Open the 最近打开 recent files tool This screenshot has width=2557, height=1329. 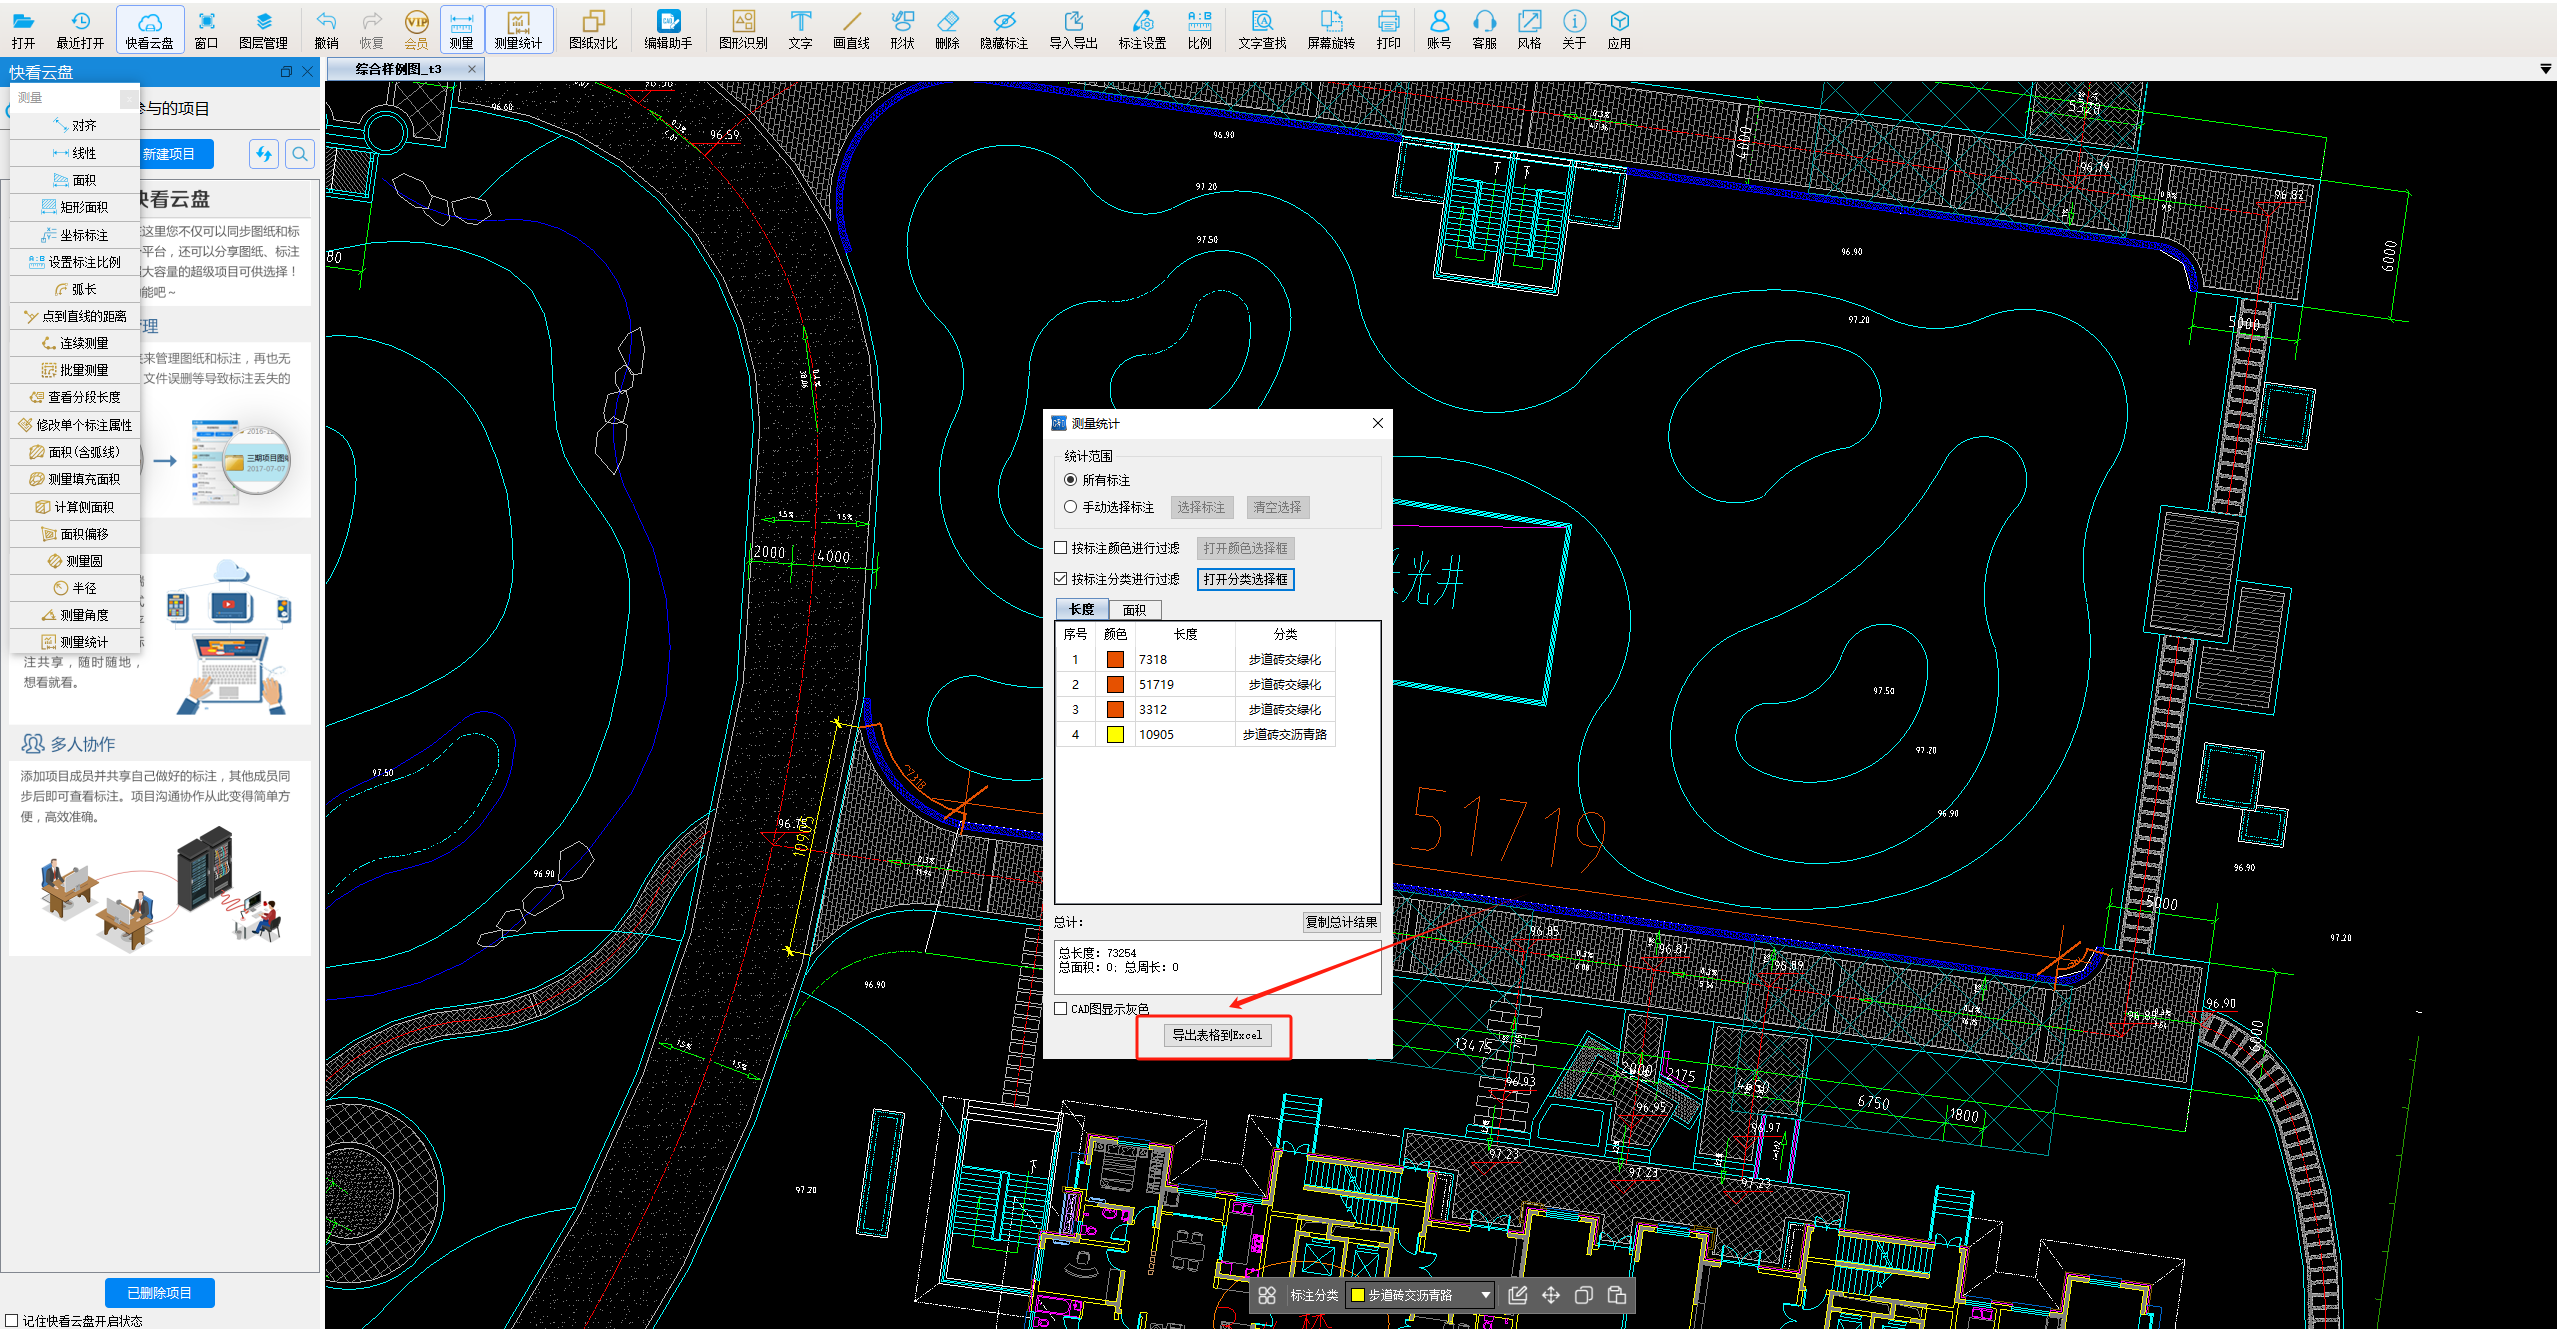pyautogui.click(x=80, y=29)
